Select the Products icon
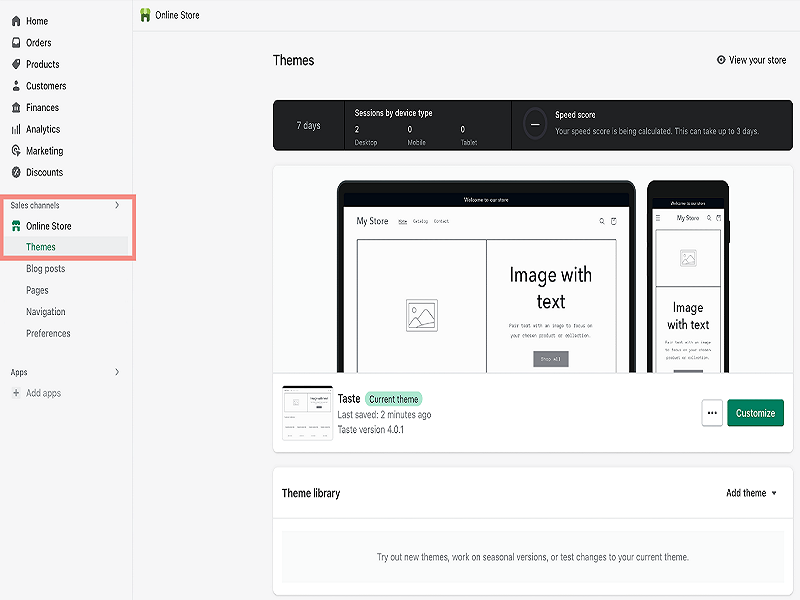Screen dimensions: 800x600 coord(14,64)
